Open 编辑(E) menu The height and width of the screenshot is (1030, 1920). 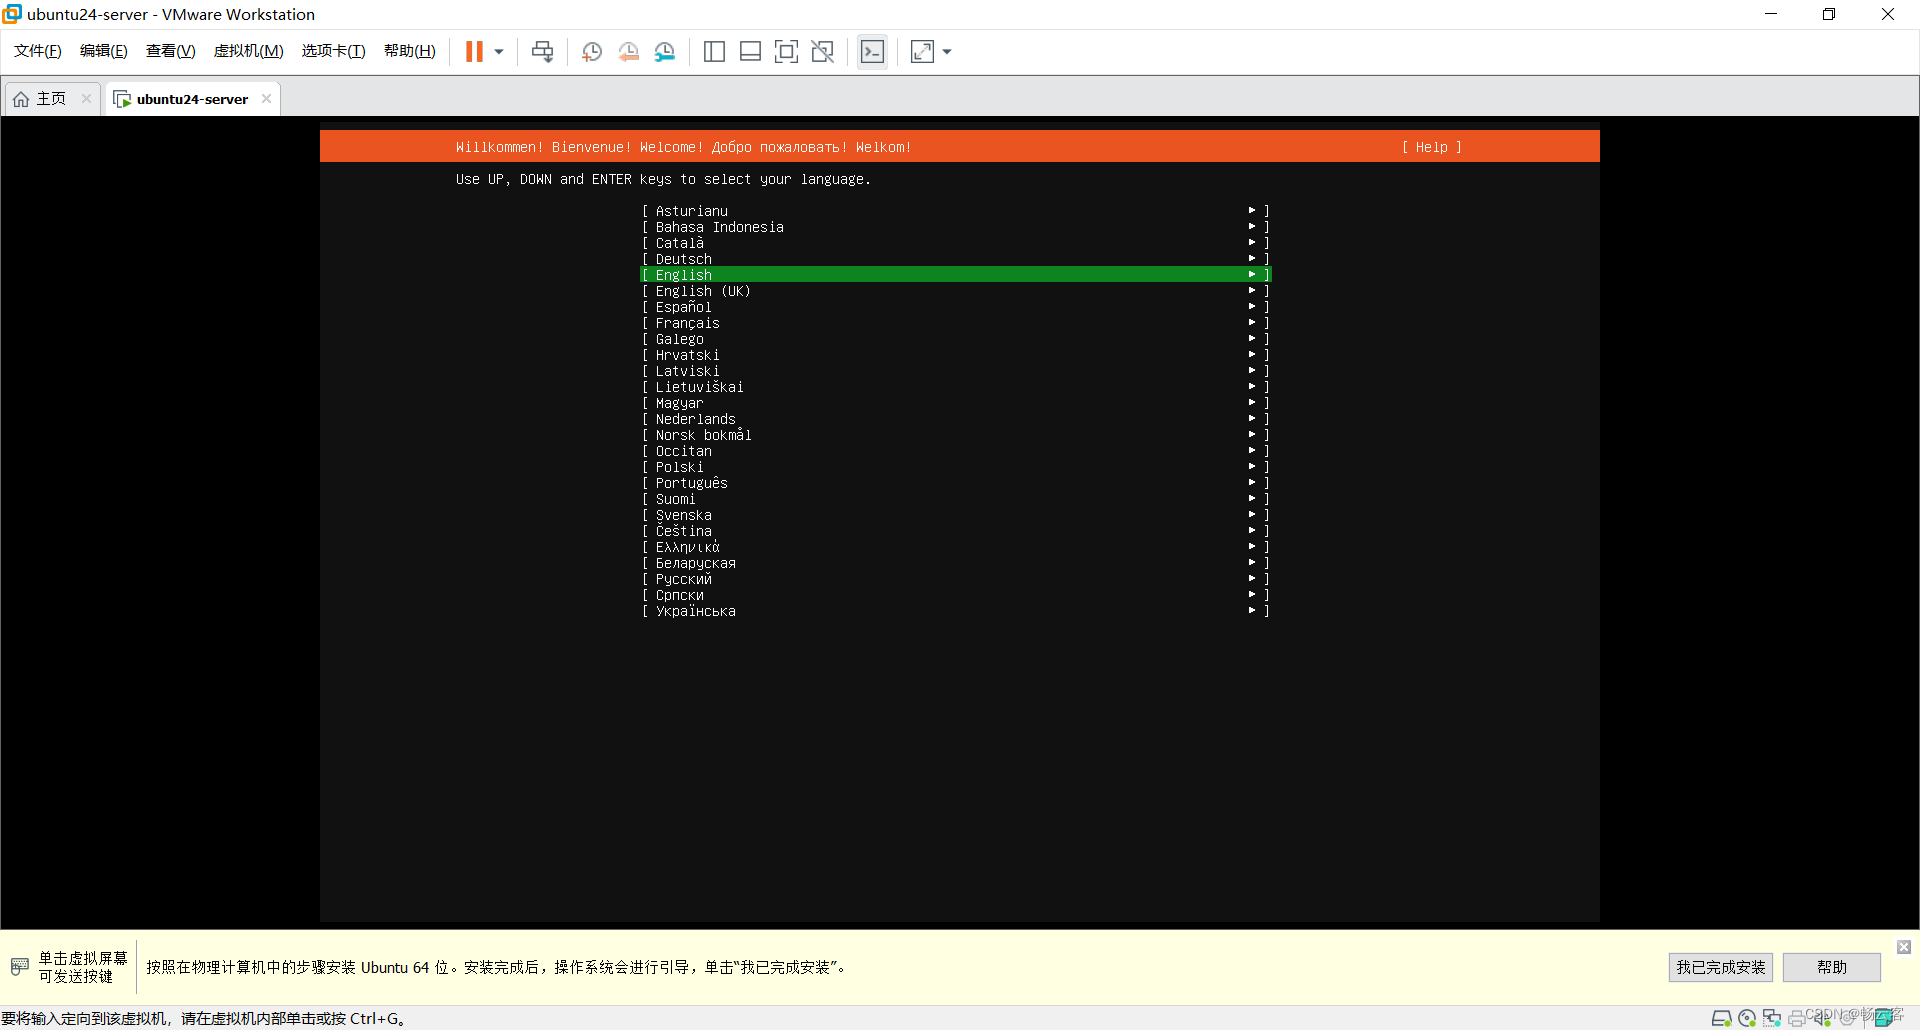[x=104, y=51]
